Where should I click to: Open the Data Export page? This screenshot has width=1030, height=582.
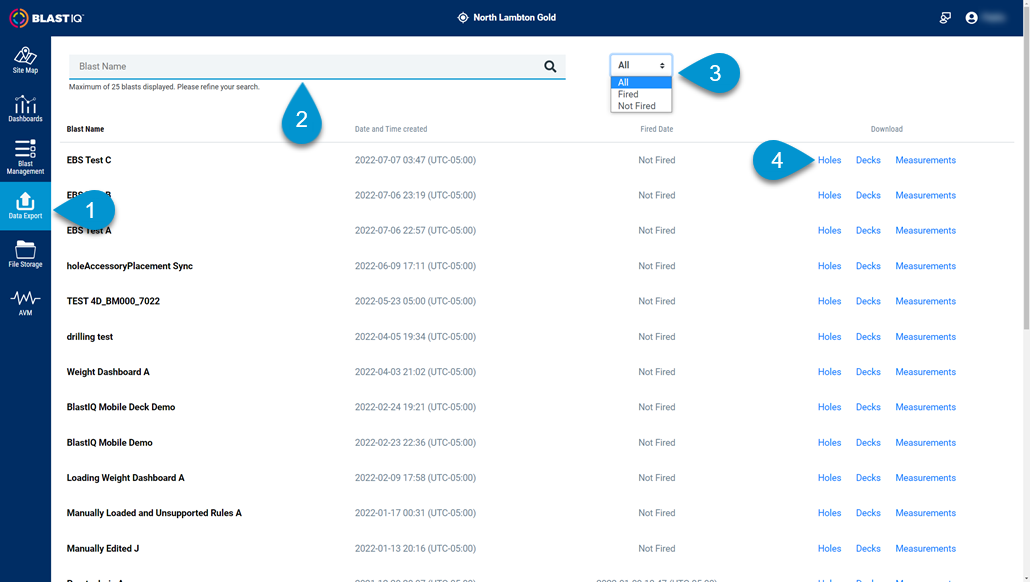(x=25, y=206)
